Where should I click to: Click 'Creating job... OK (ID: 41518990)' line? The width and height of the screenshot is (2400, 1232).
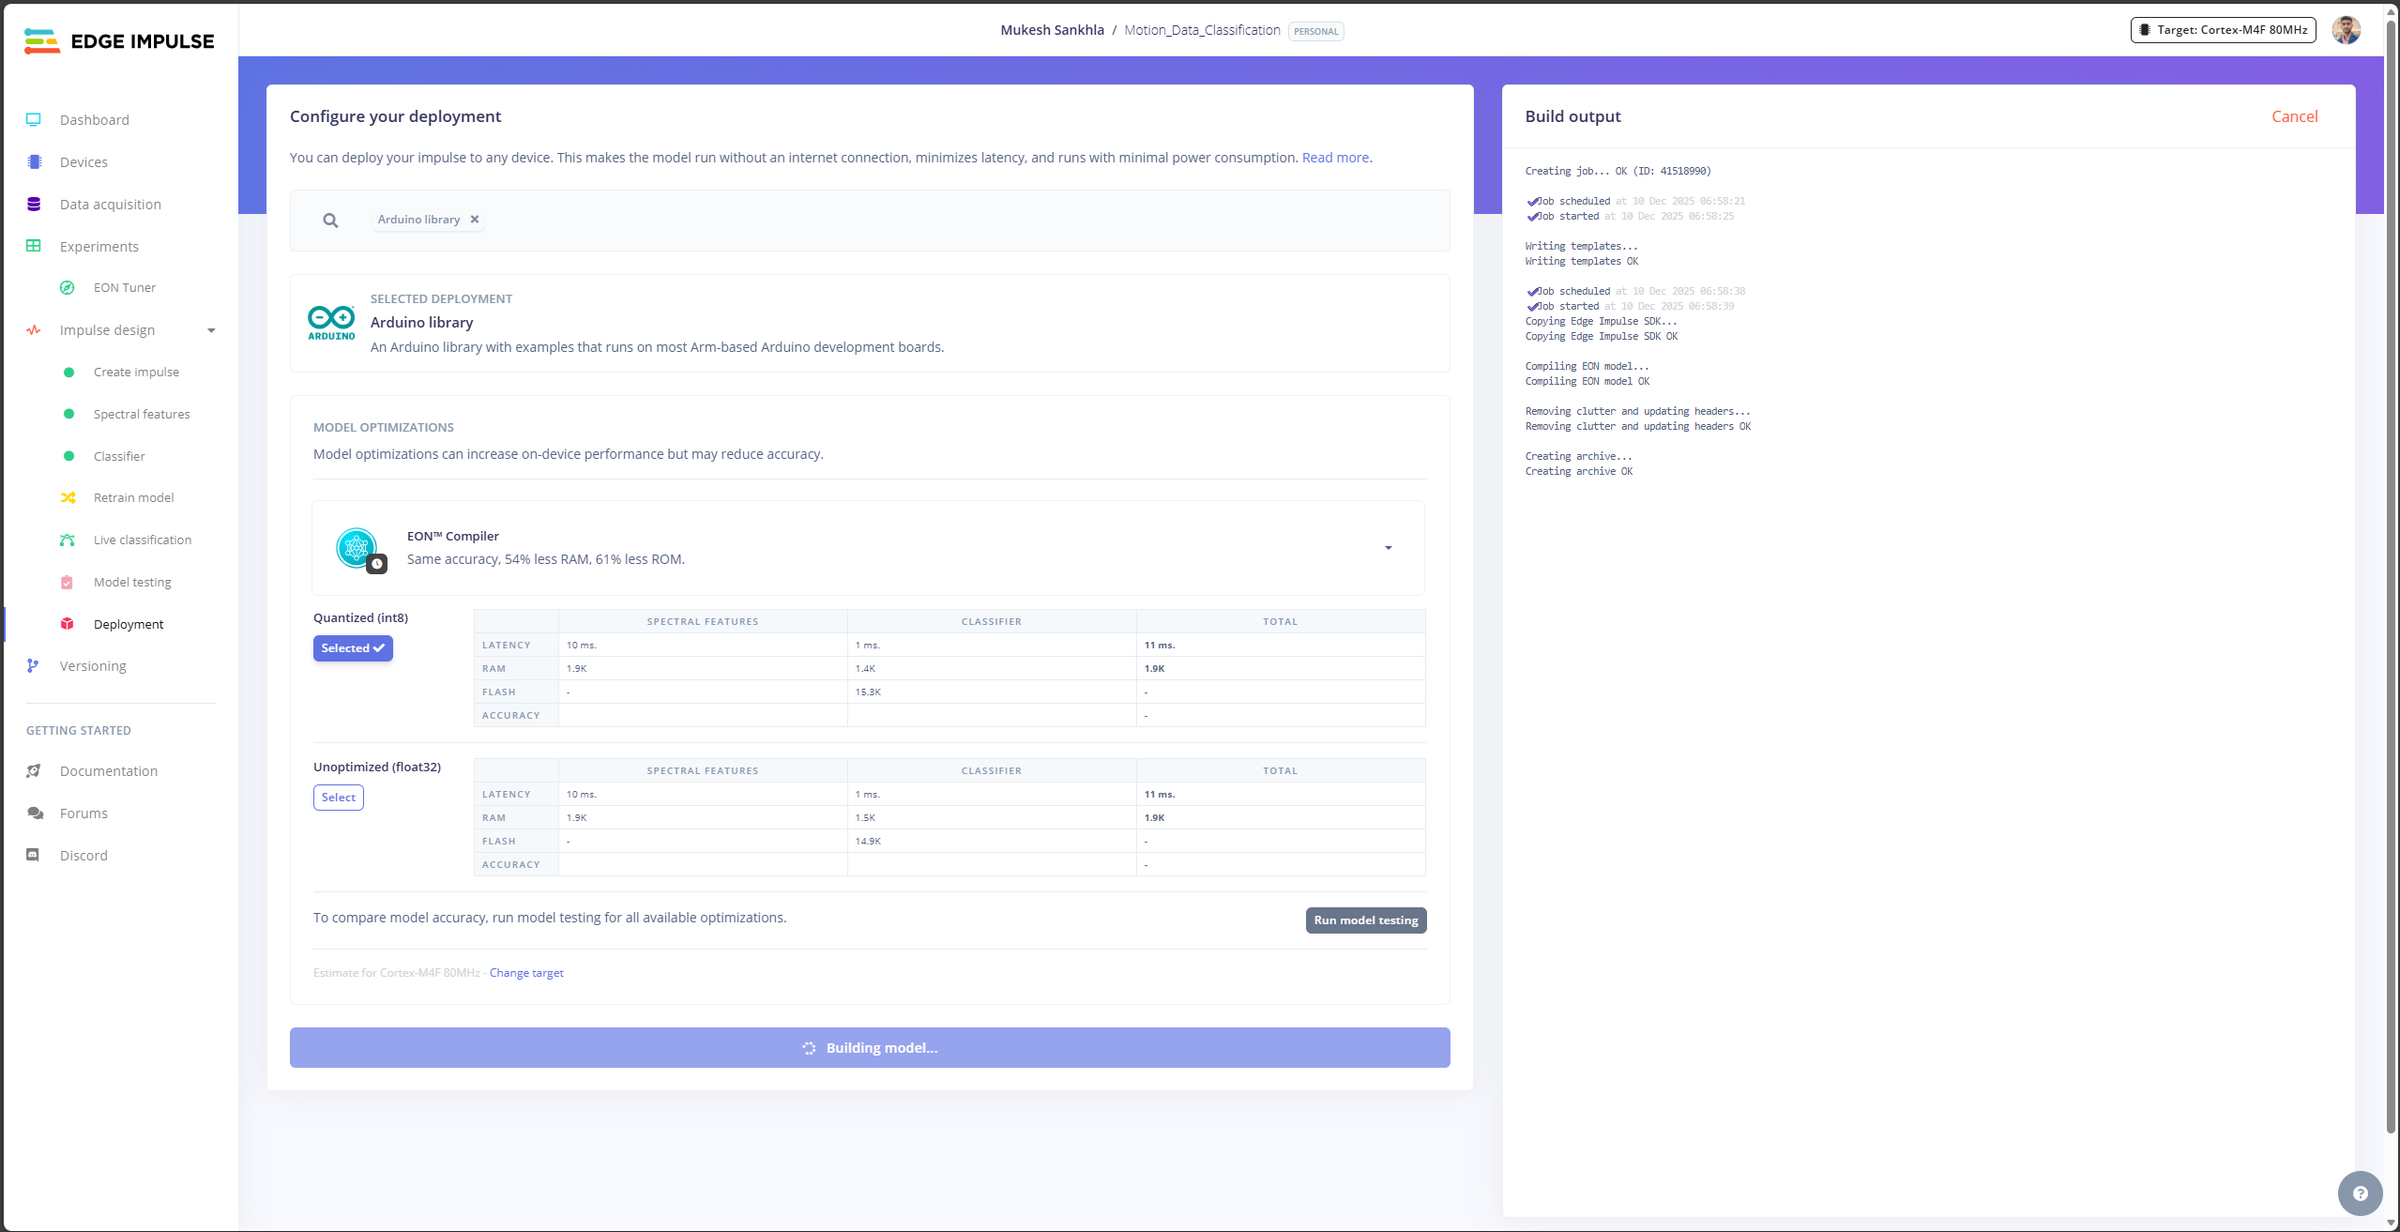[x=1618, y=172]
